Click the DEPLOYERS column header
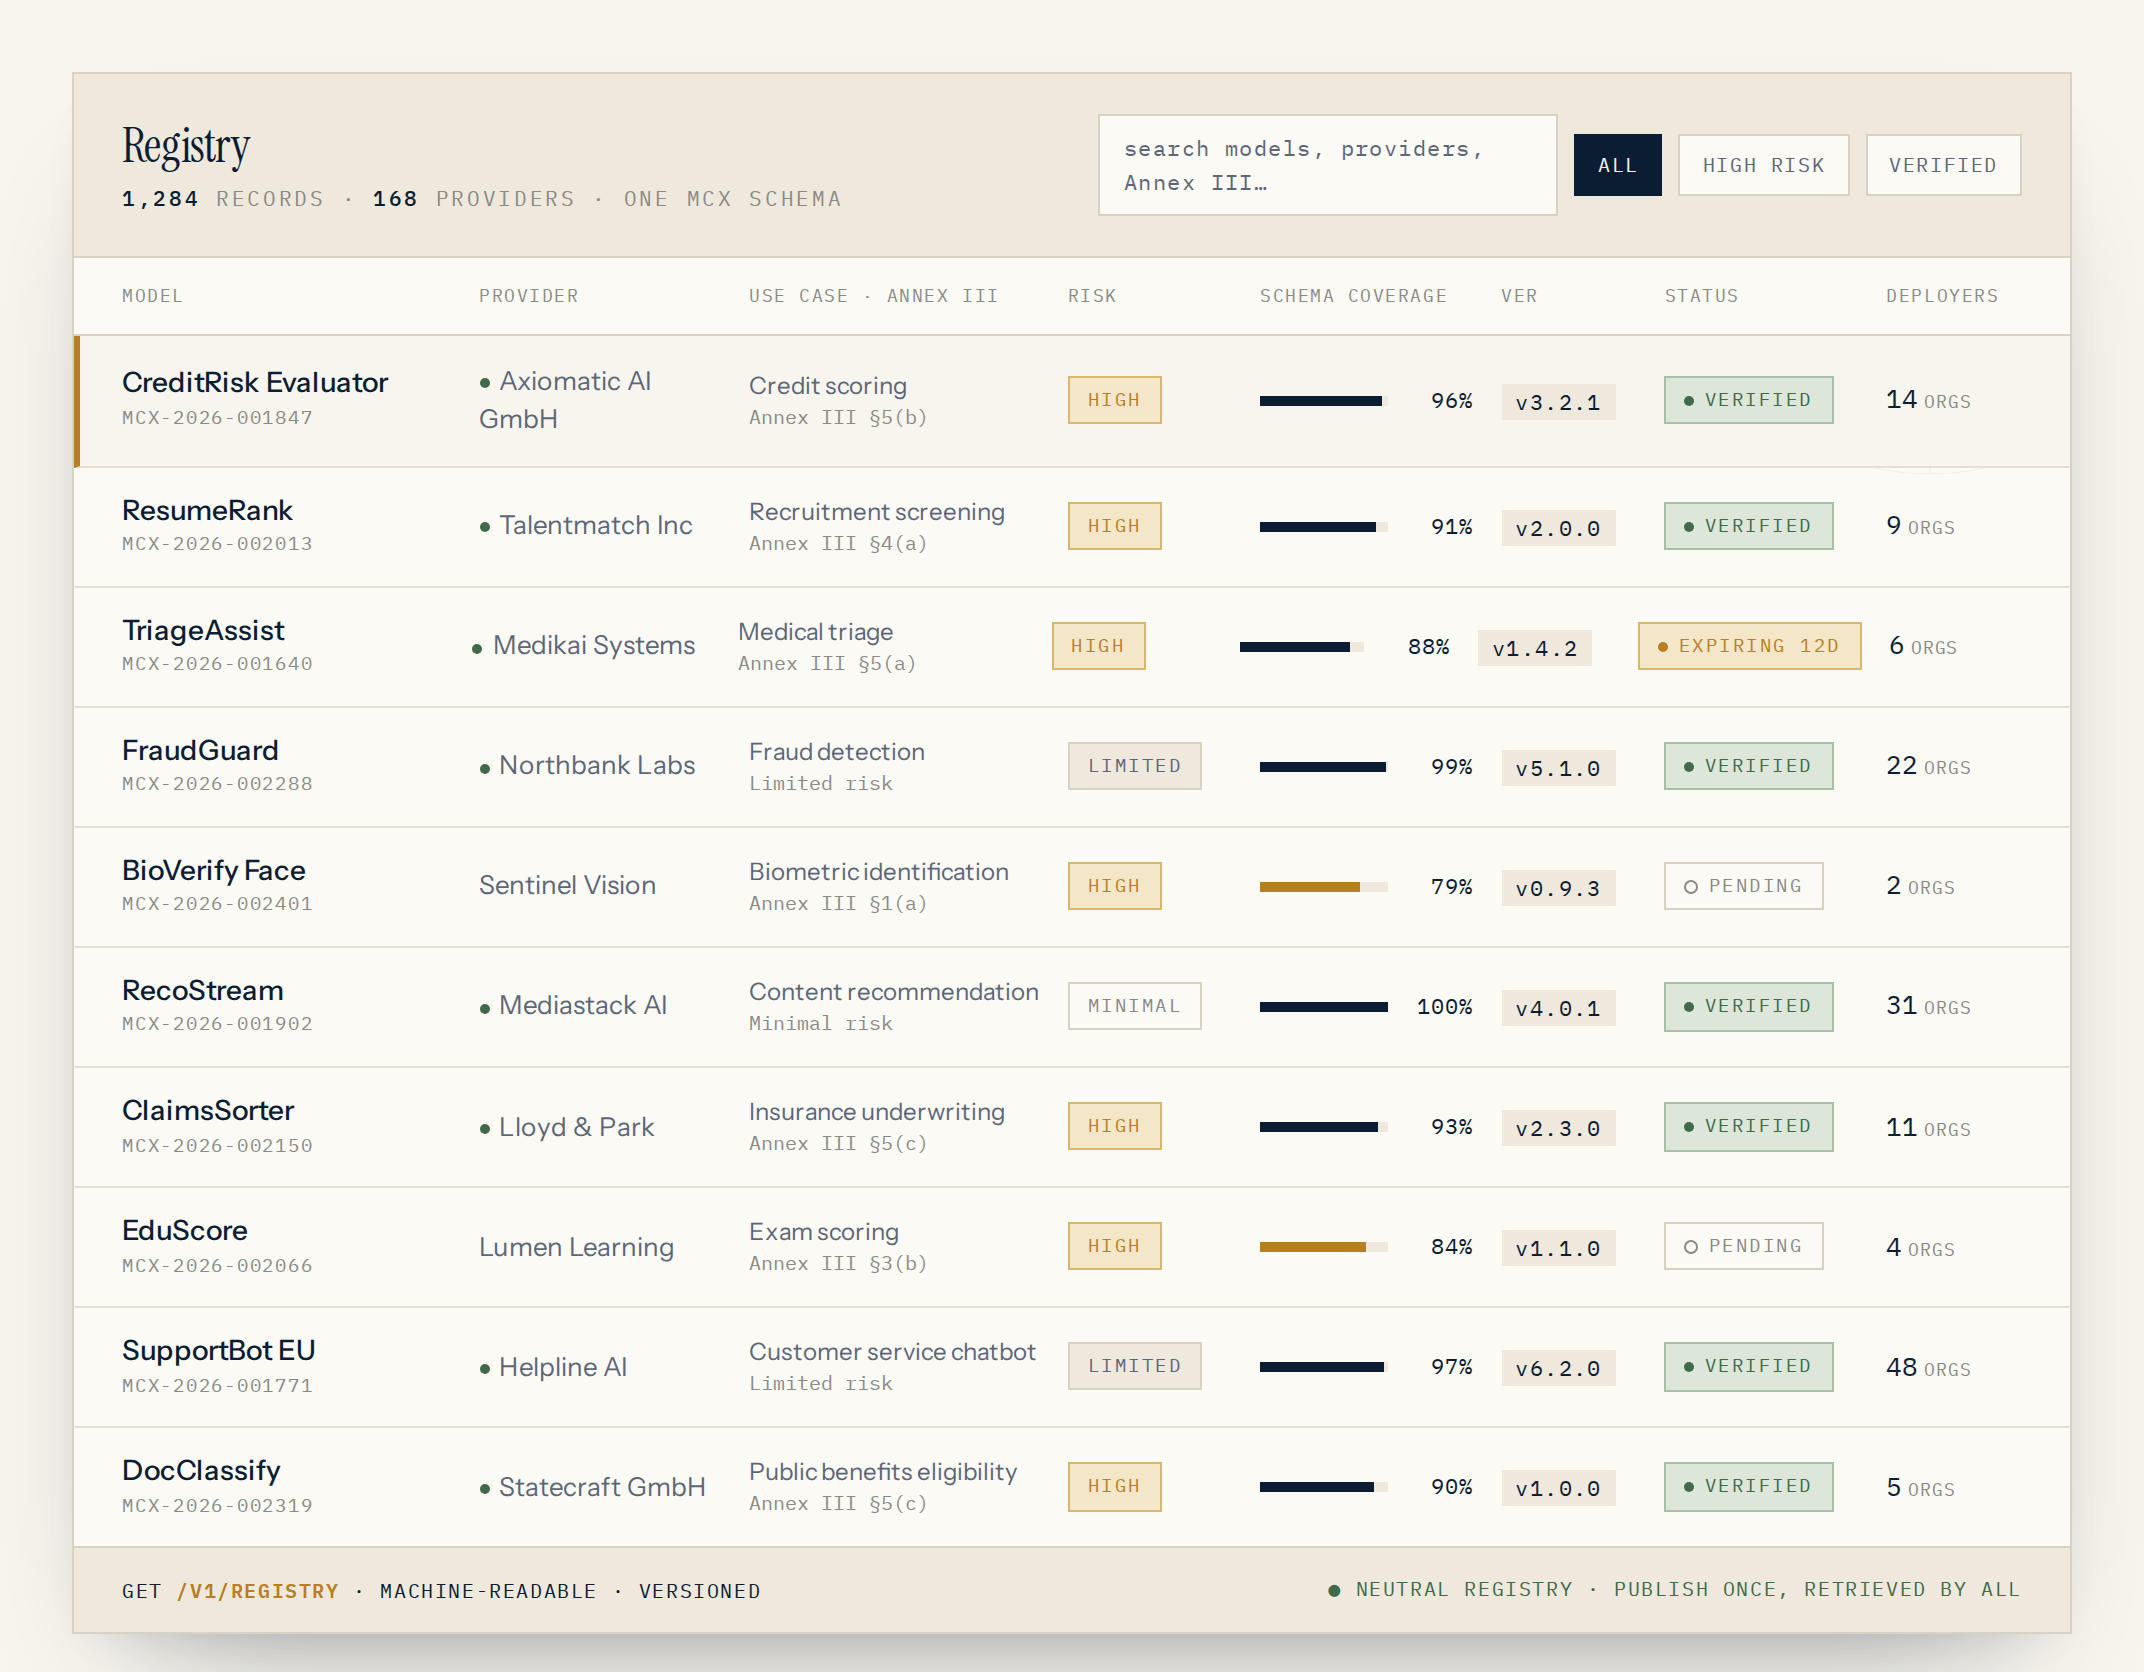The image size is (2144, 1672). [x=1942, y=296]
